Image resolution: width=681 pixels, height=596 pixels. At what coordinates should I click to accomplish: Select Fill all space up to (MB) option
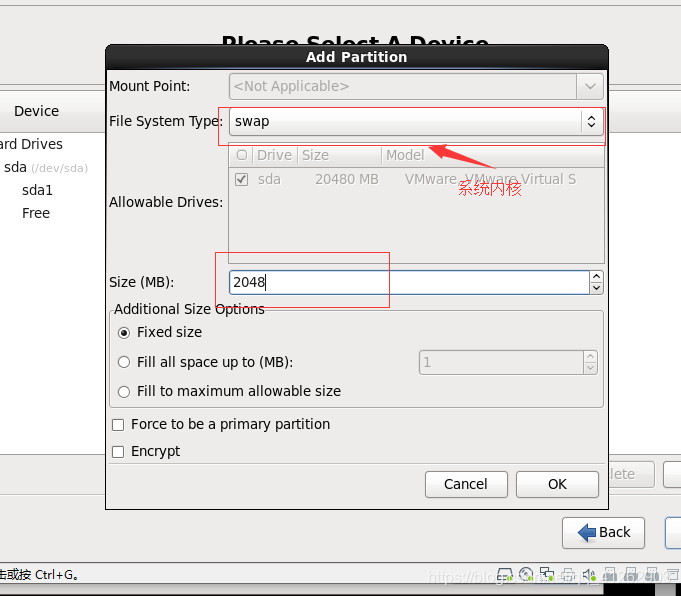click(124, 362)
